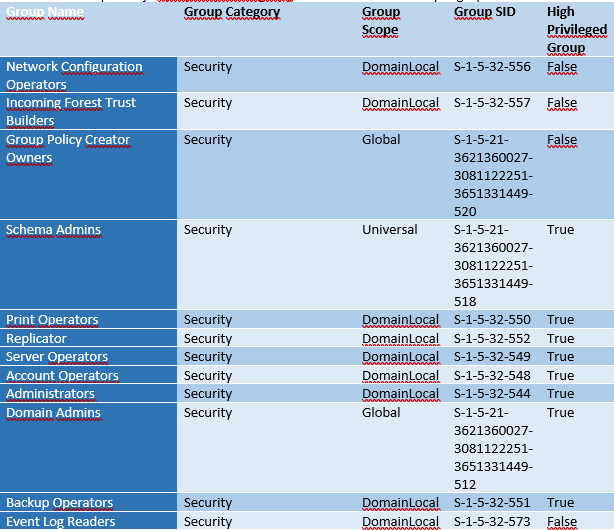Click the Backup Operators name cell

click(x=60, y=503)
